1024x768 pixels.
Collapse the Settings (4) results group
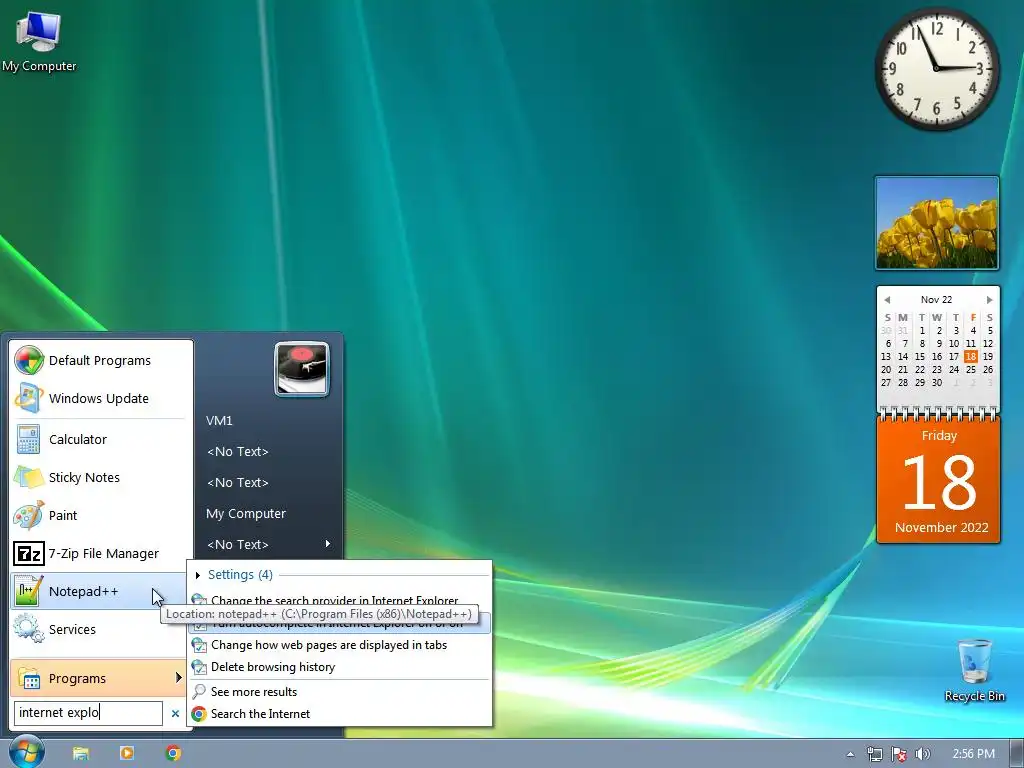pos(198,575)
